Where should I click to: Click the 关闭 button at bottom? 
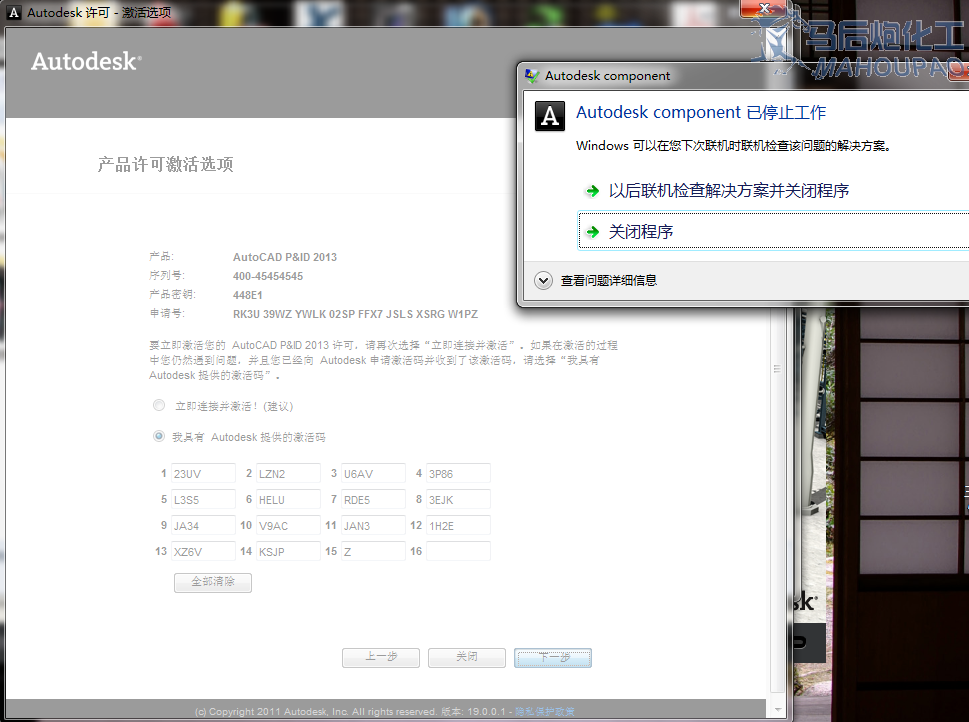467,658
